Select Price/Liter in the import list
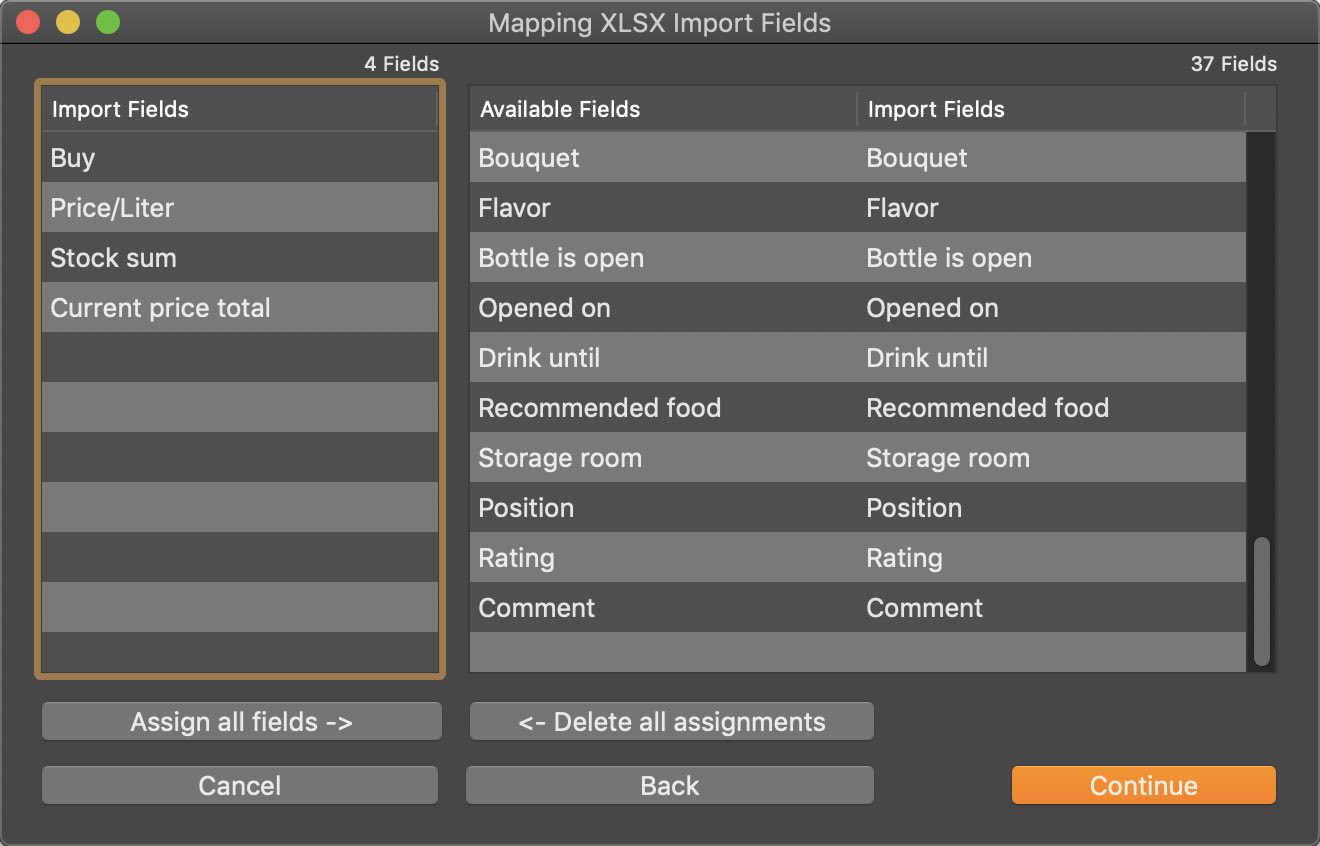 click(x=239, y=208)
